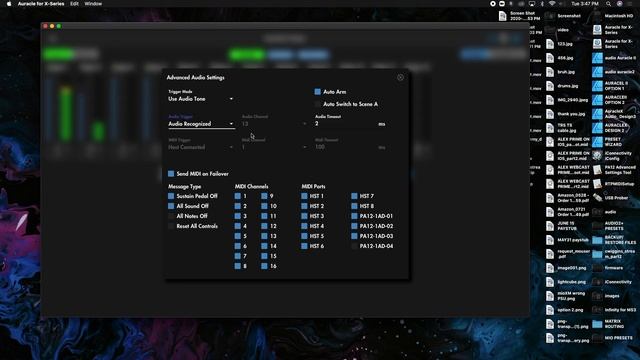Select the JUNE 15 PAYSTUB file icon
Image resolution: width=640 pixels, height=360 pixels.
pos(550,226)
